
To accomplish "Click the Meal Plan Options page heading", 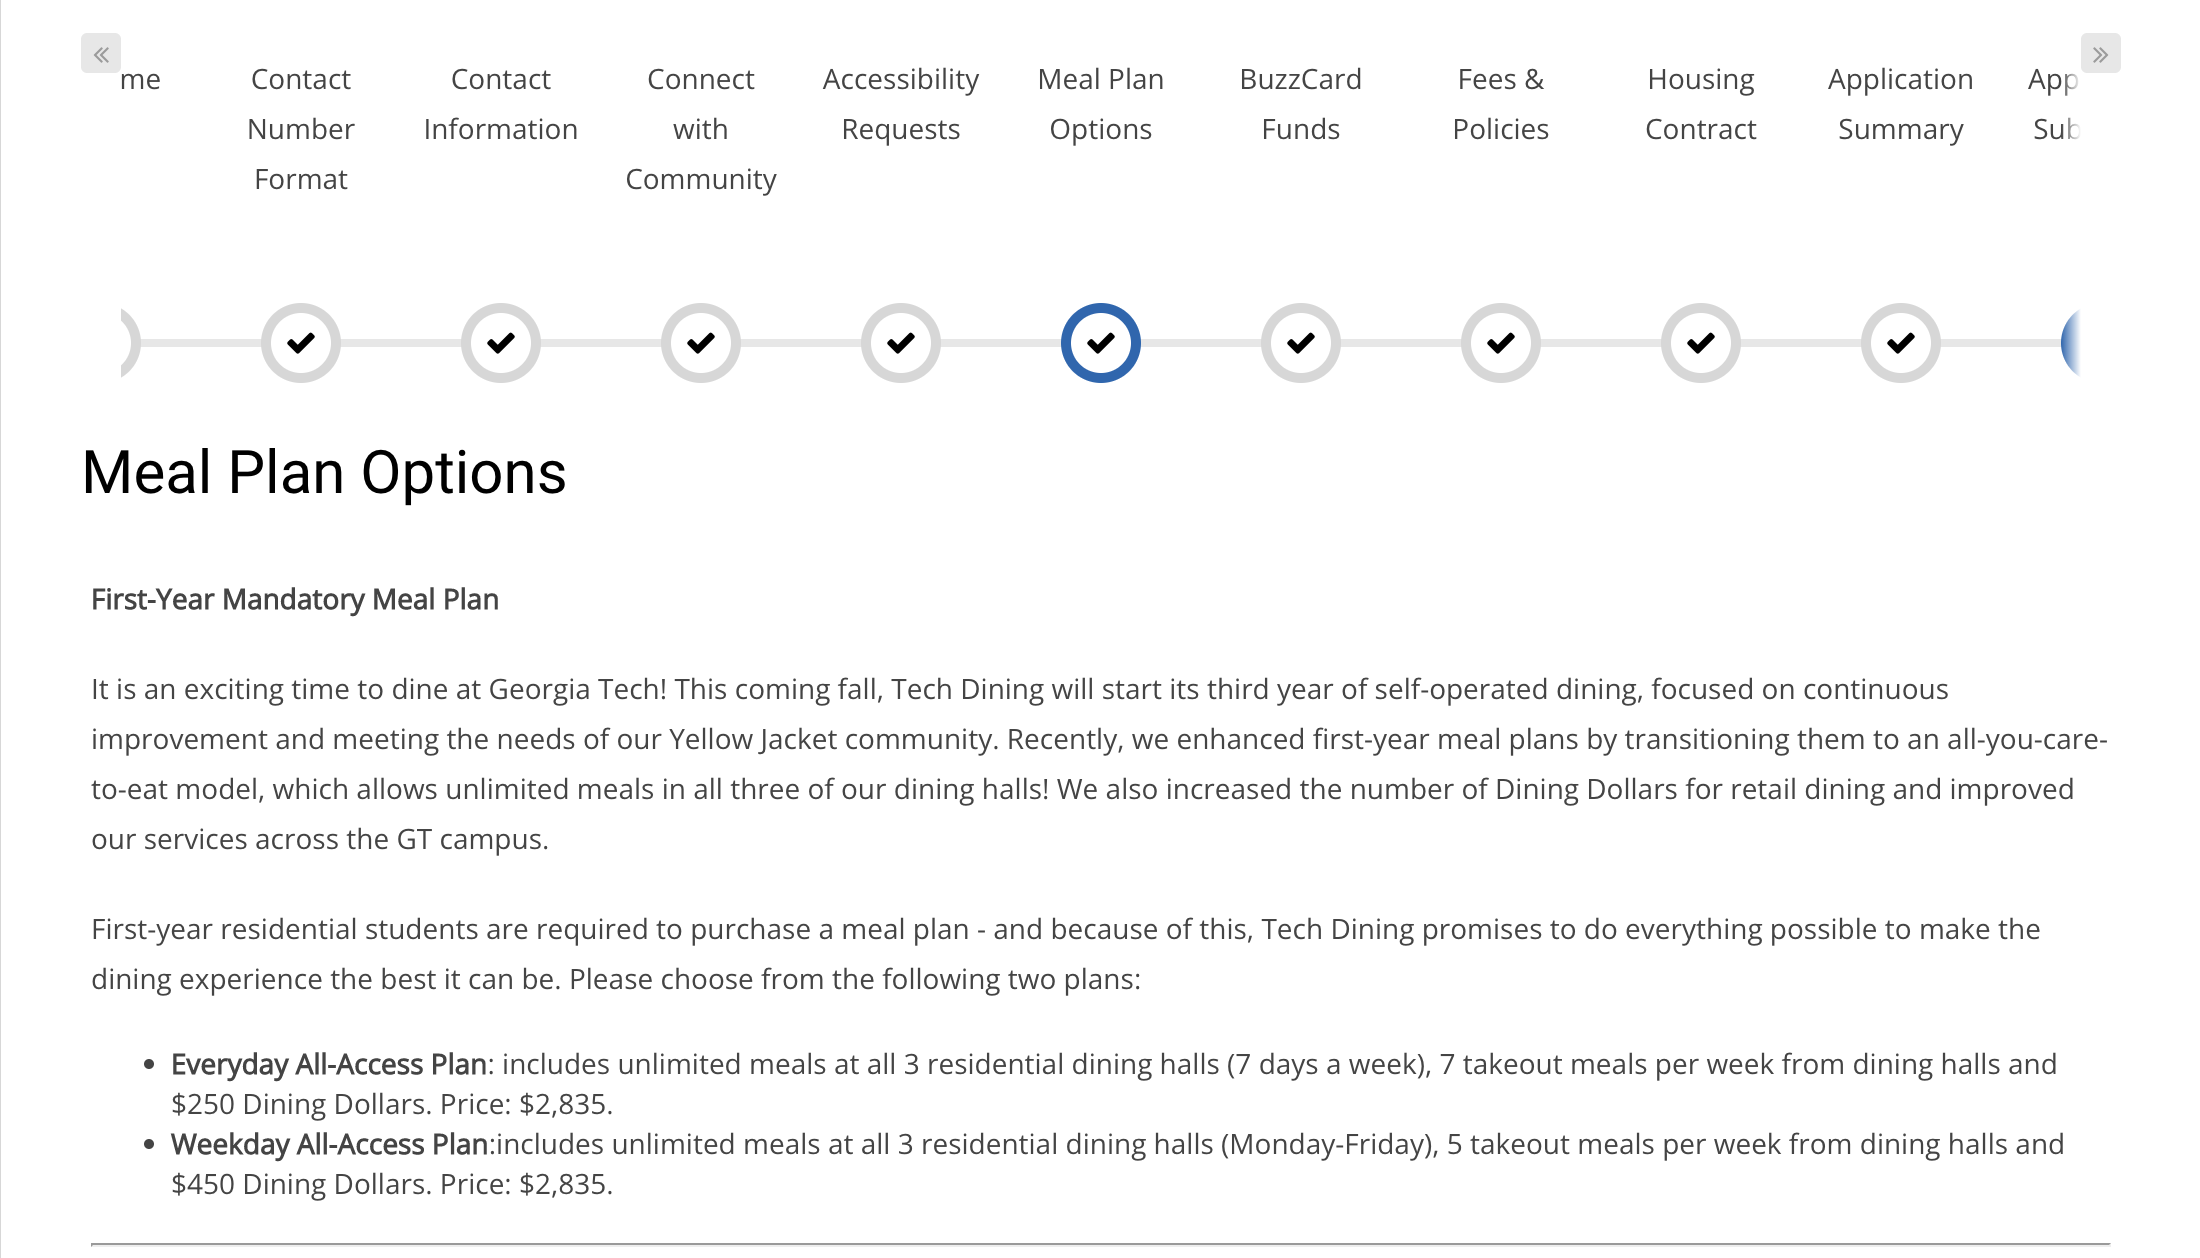I will click(324, 473).
